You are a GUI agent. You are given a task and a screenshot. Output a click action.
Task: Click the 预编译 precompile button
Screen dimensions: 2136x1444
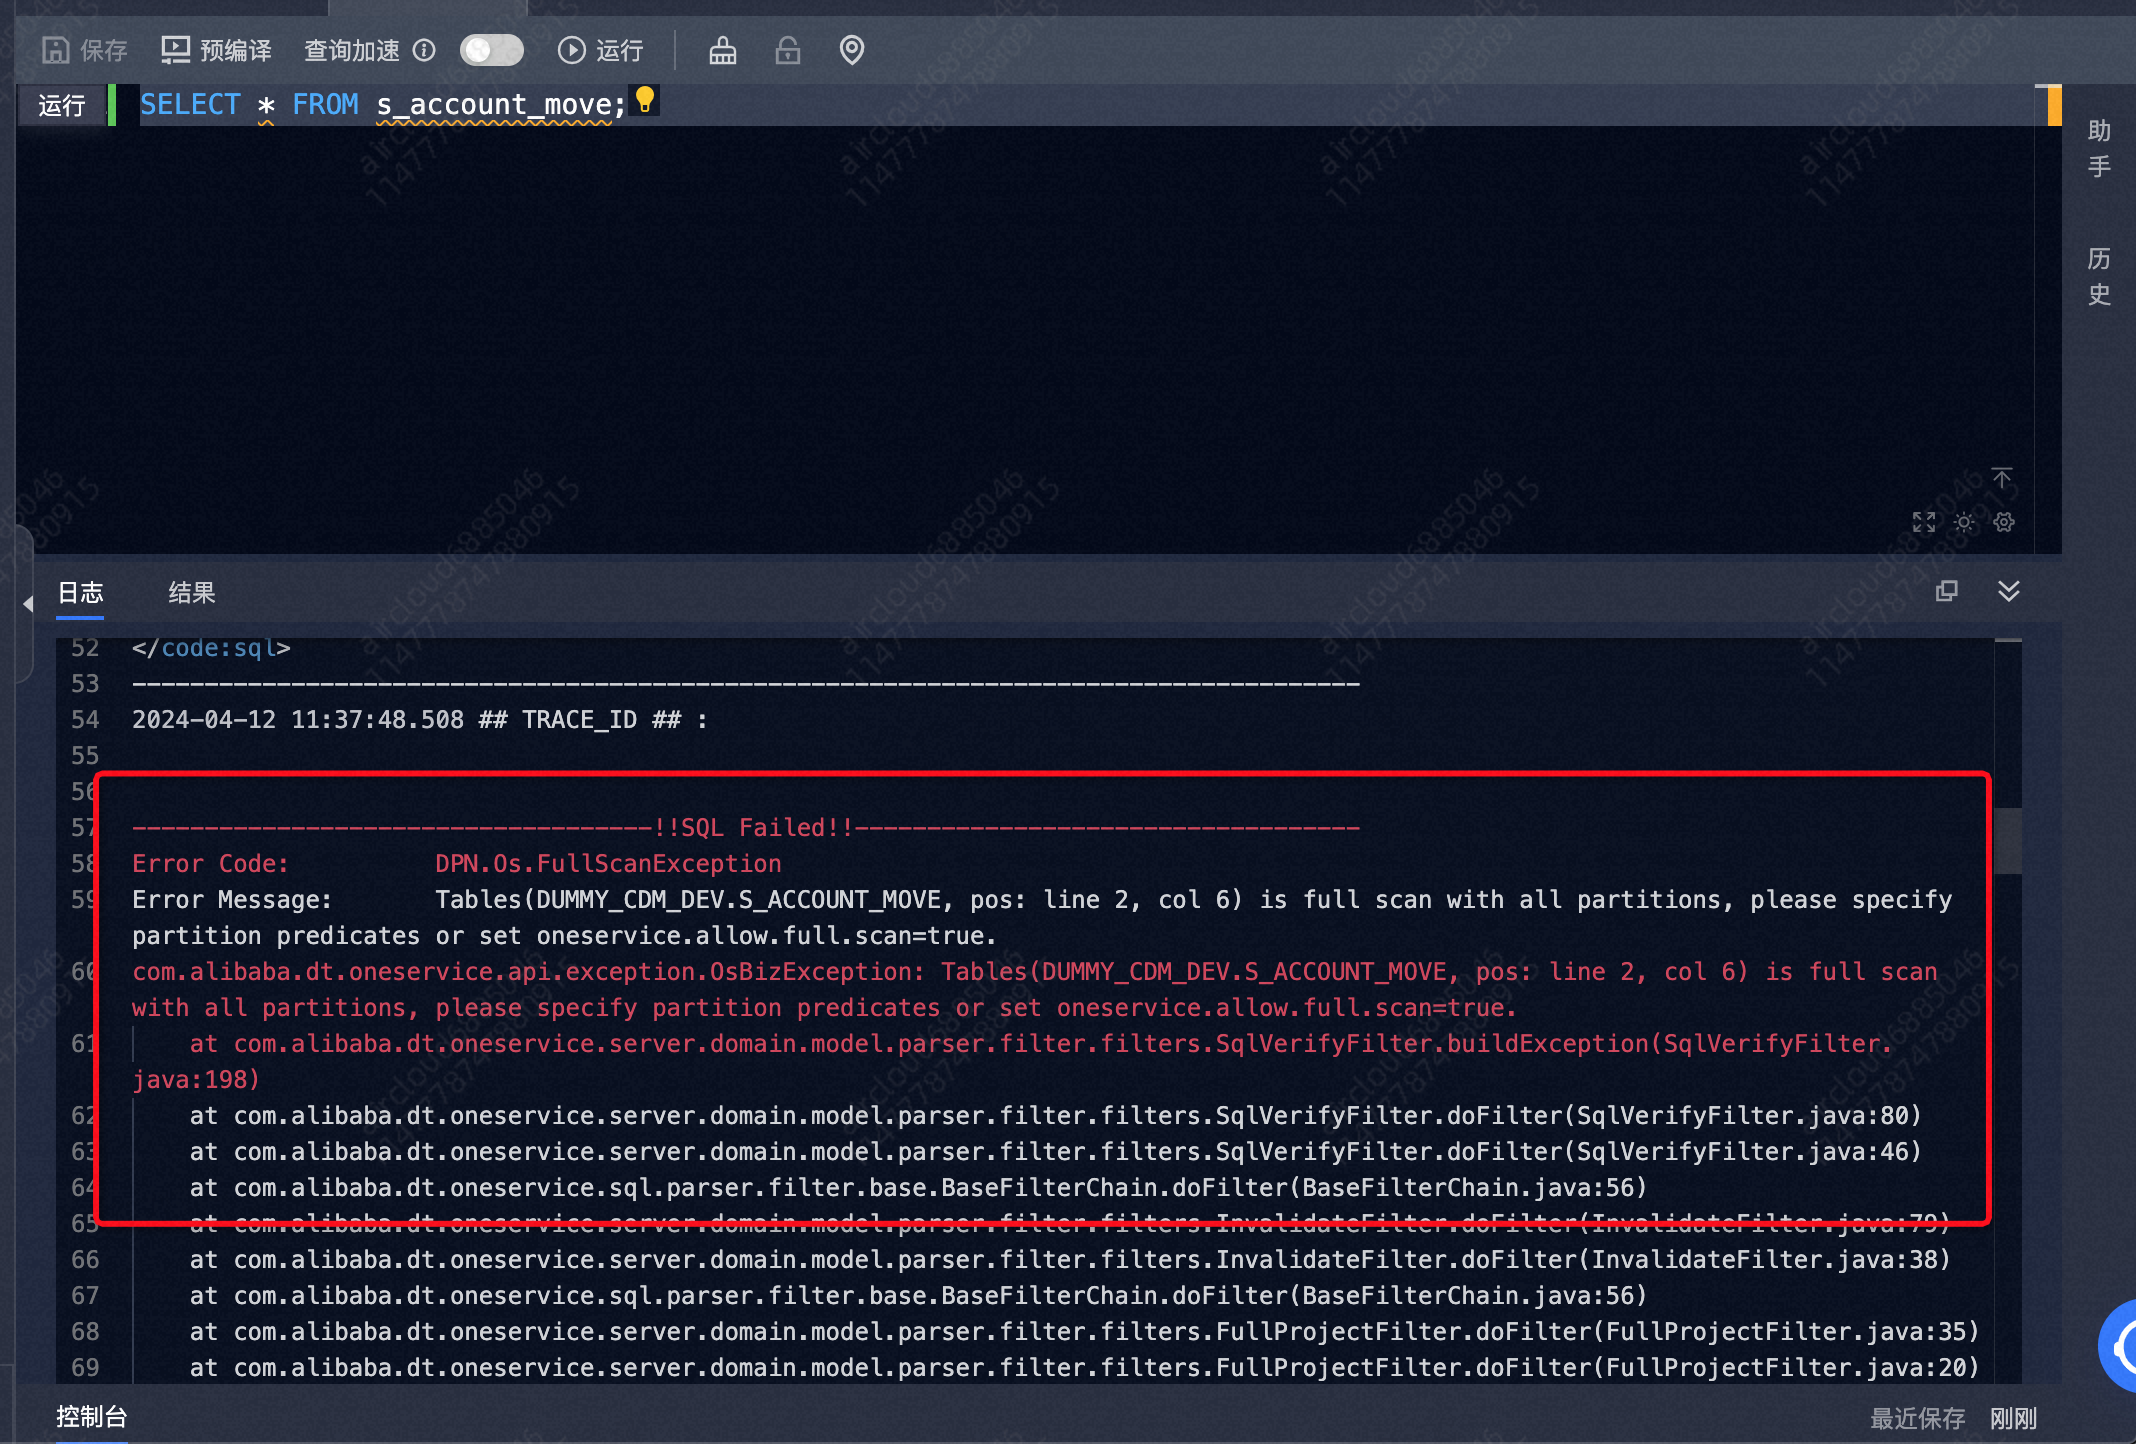pyautogui.click(x=216, y=50)
